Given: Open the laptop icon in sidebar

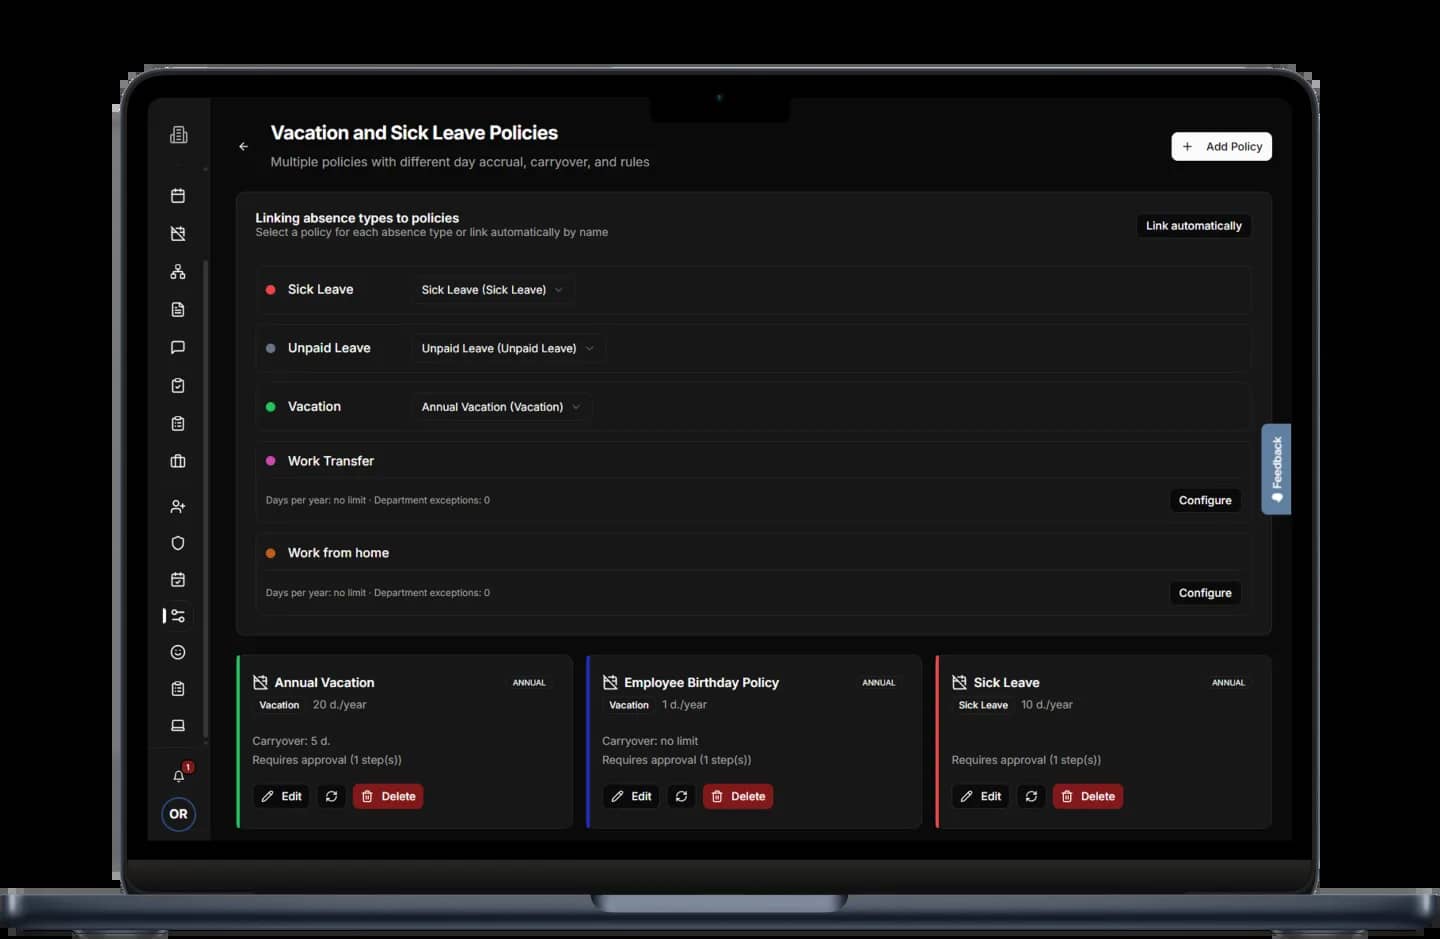Looking at the screenshot, I should click(x=178, y=726).
